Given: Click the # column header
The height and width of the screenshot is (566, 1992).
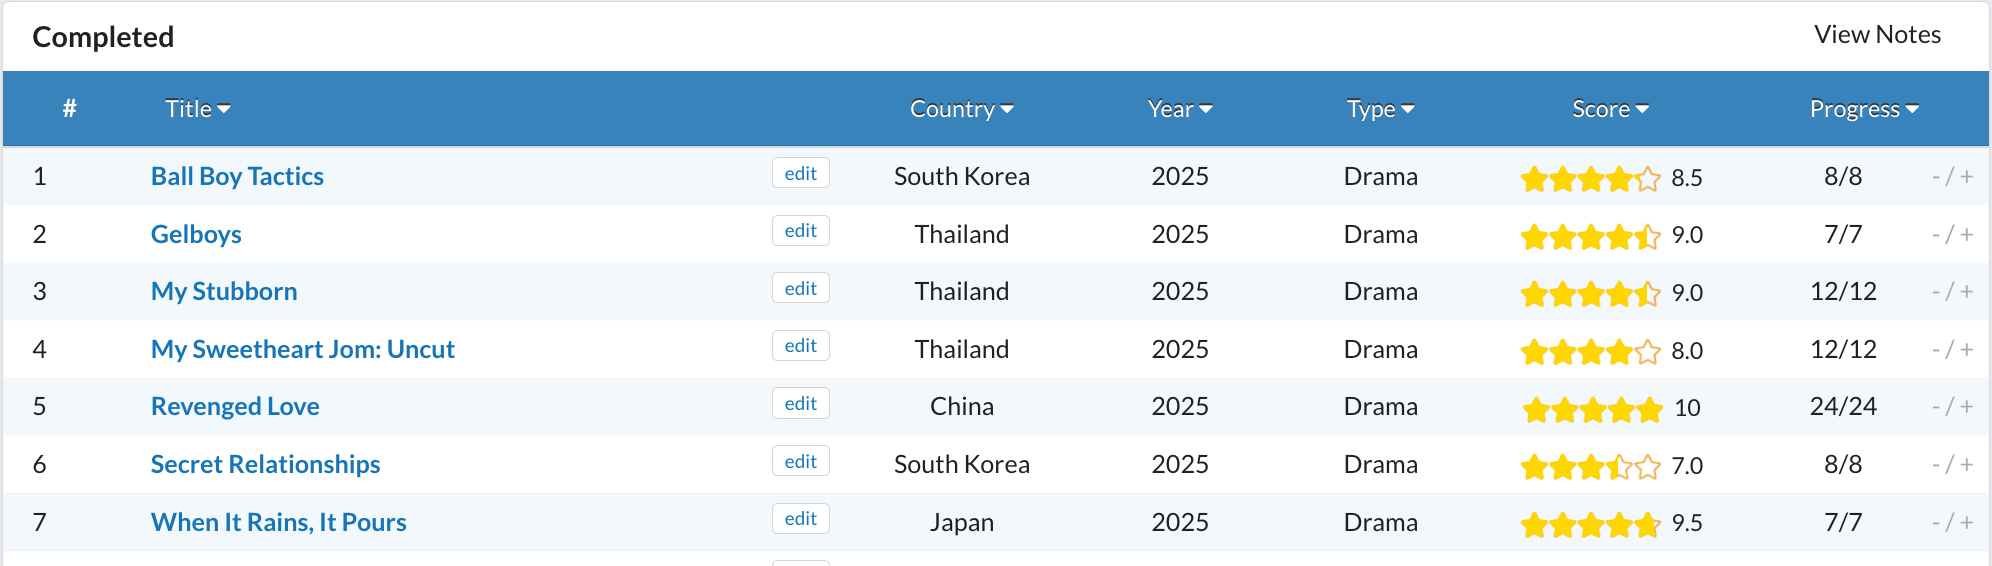Looking at the screenshot, I should coord(69,109).
